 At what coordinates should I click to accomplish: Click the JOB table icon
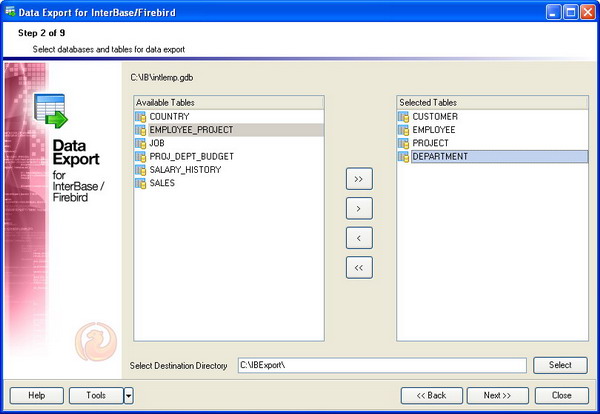(x=140, y=143)
